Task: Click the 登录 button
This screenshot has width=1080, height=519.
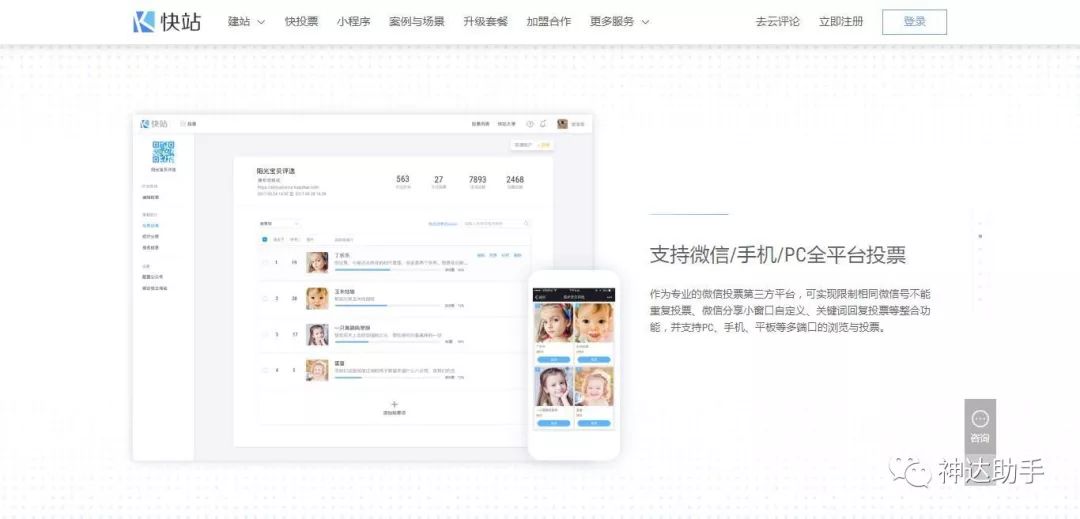Action: 914,22
